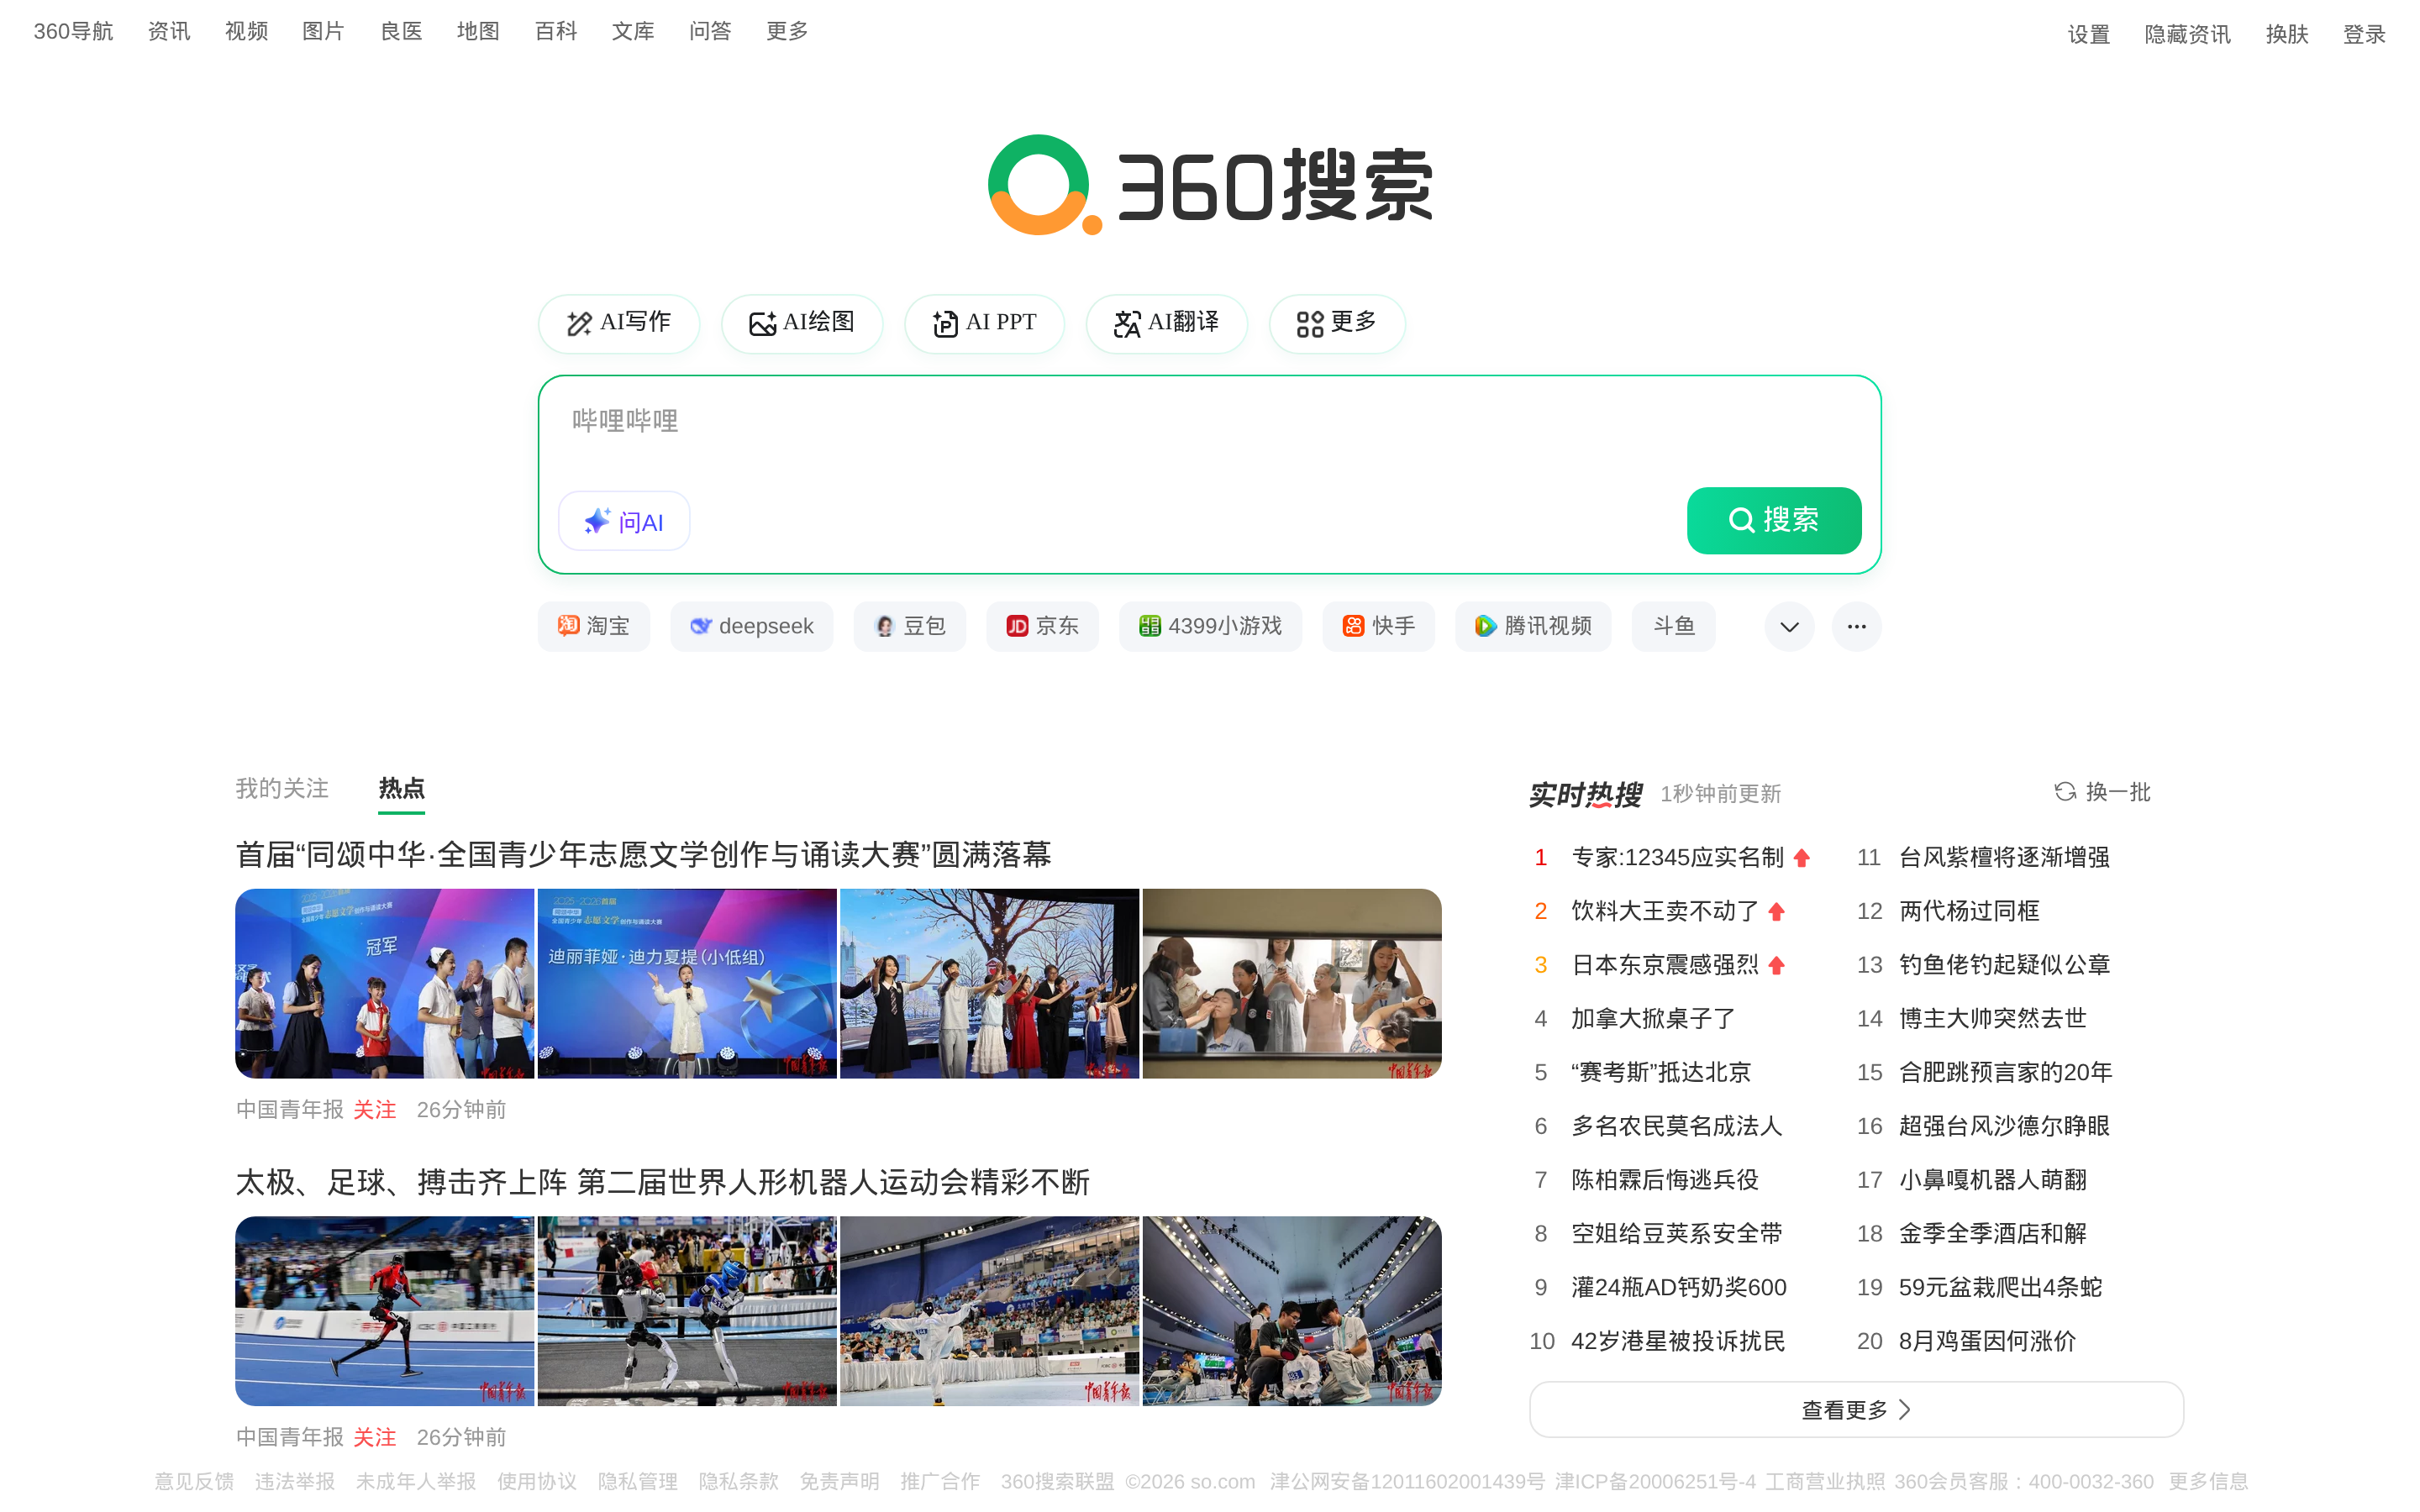The height and width of the screenshot is (1512, 2420).
Task: Switch to the 我的关注 tab
Action: tap(282, 789)
